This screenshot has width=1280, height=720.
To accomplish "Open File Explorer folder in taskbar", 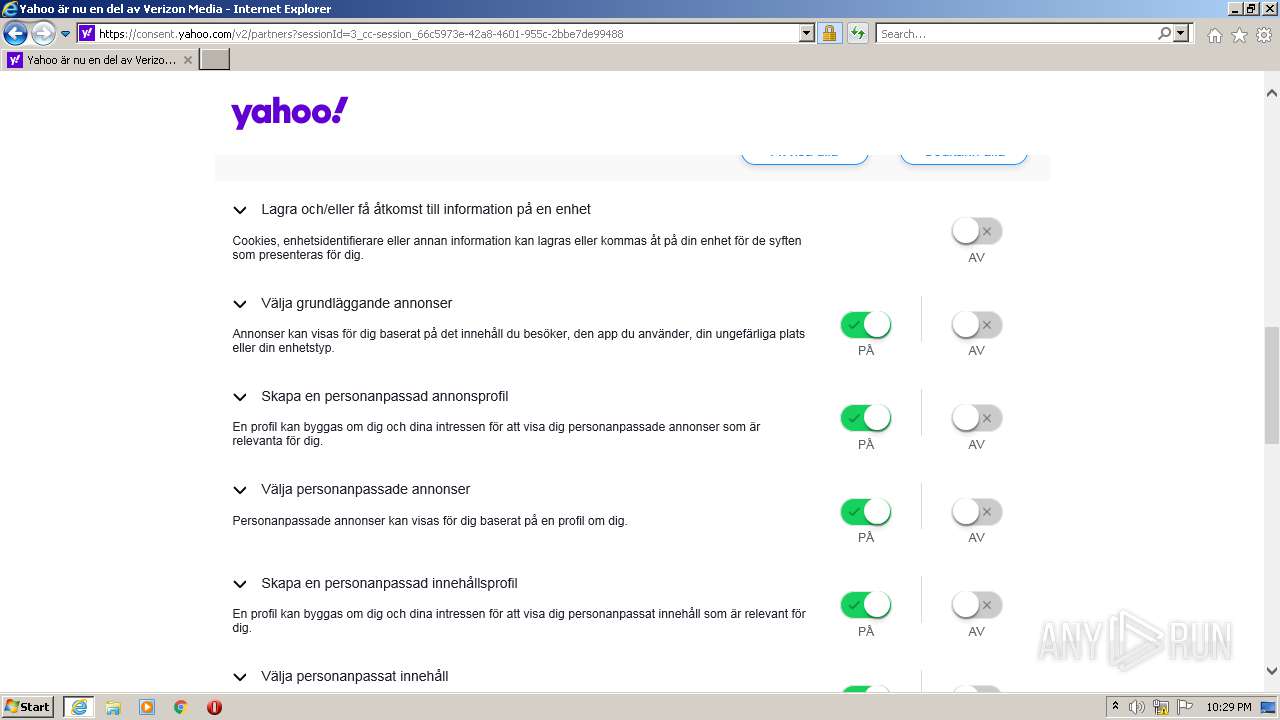I will (x=113, y=707).
